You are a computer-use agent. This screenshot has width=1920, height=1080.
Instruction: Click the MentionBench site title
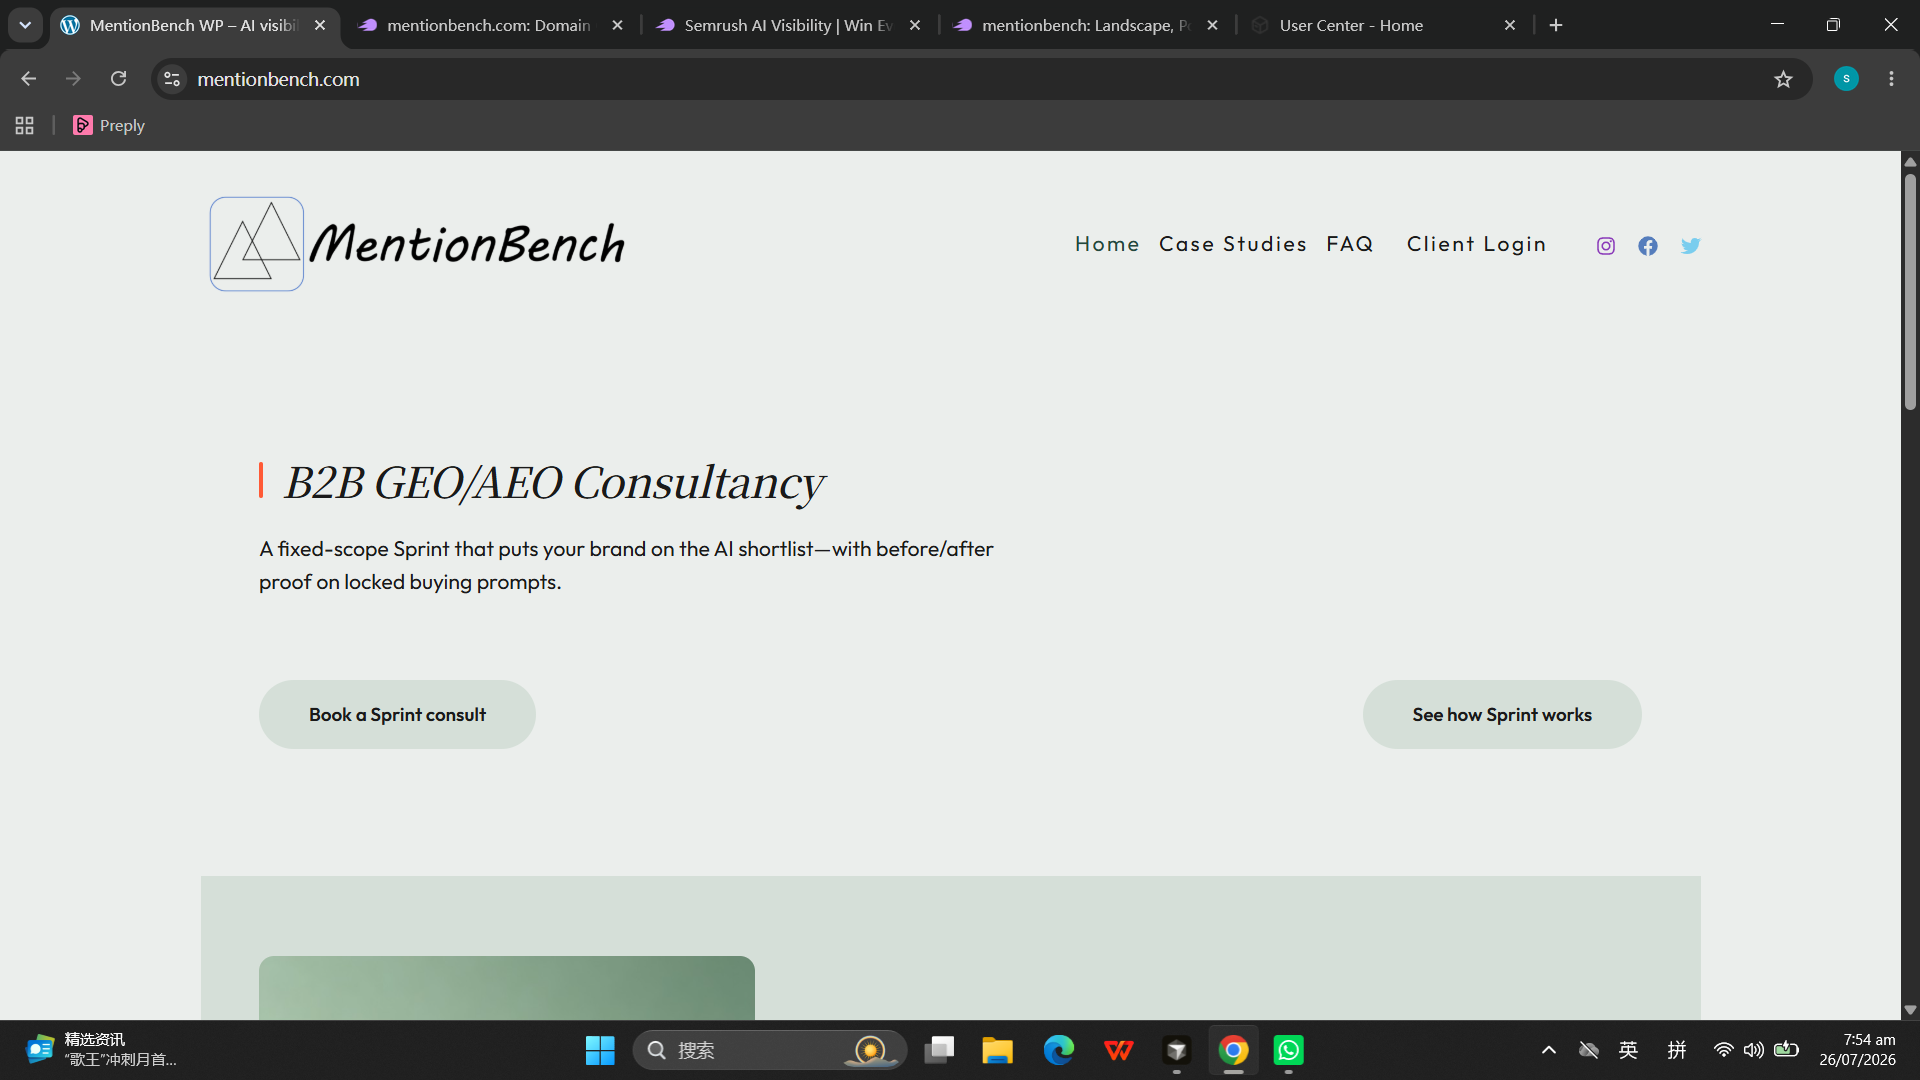(467, 244)
